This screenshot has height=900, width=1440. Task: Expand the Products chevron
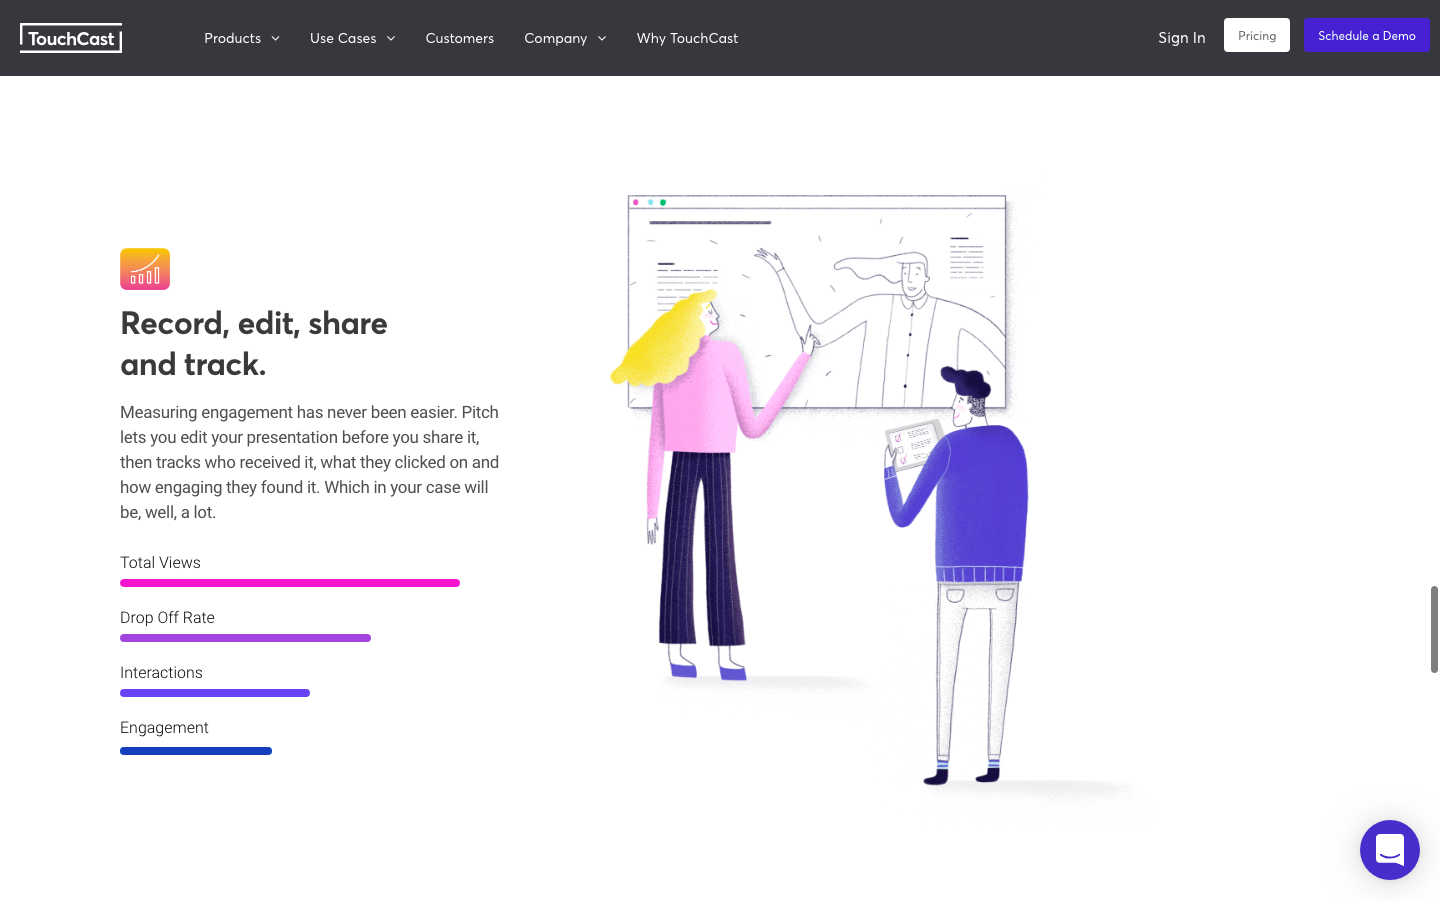click(275, 38)
